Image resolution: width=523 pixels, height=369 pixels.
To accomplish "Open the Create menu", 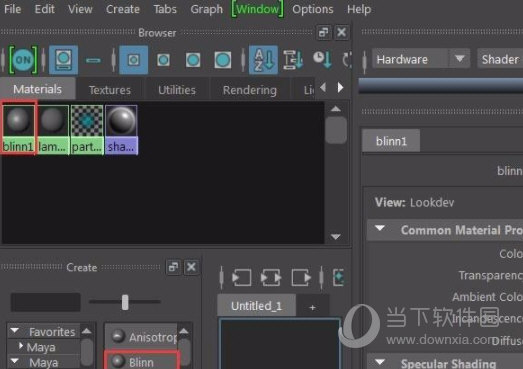I will click(x=123, y=9).
